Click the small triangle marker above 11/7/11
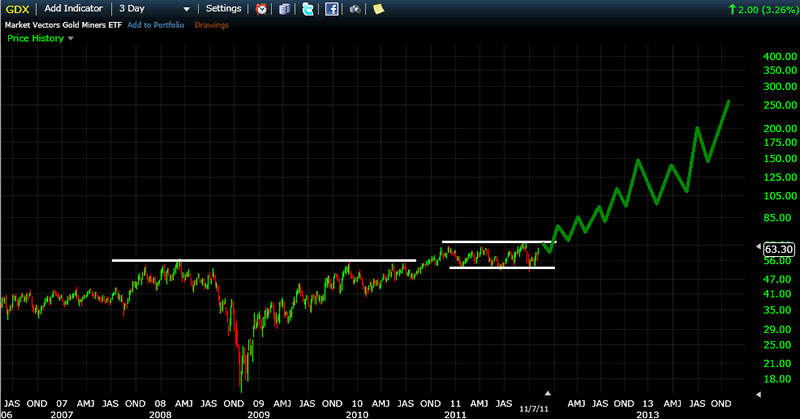800x419 pixels. [547, 393]
